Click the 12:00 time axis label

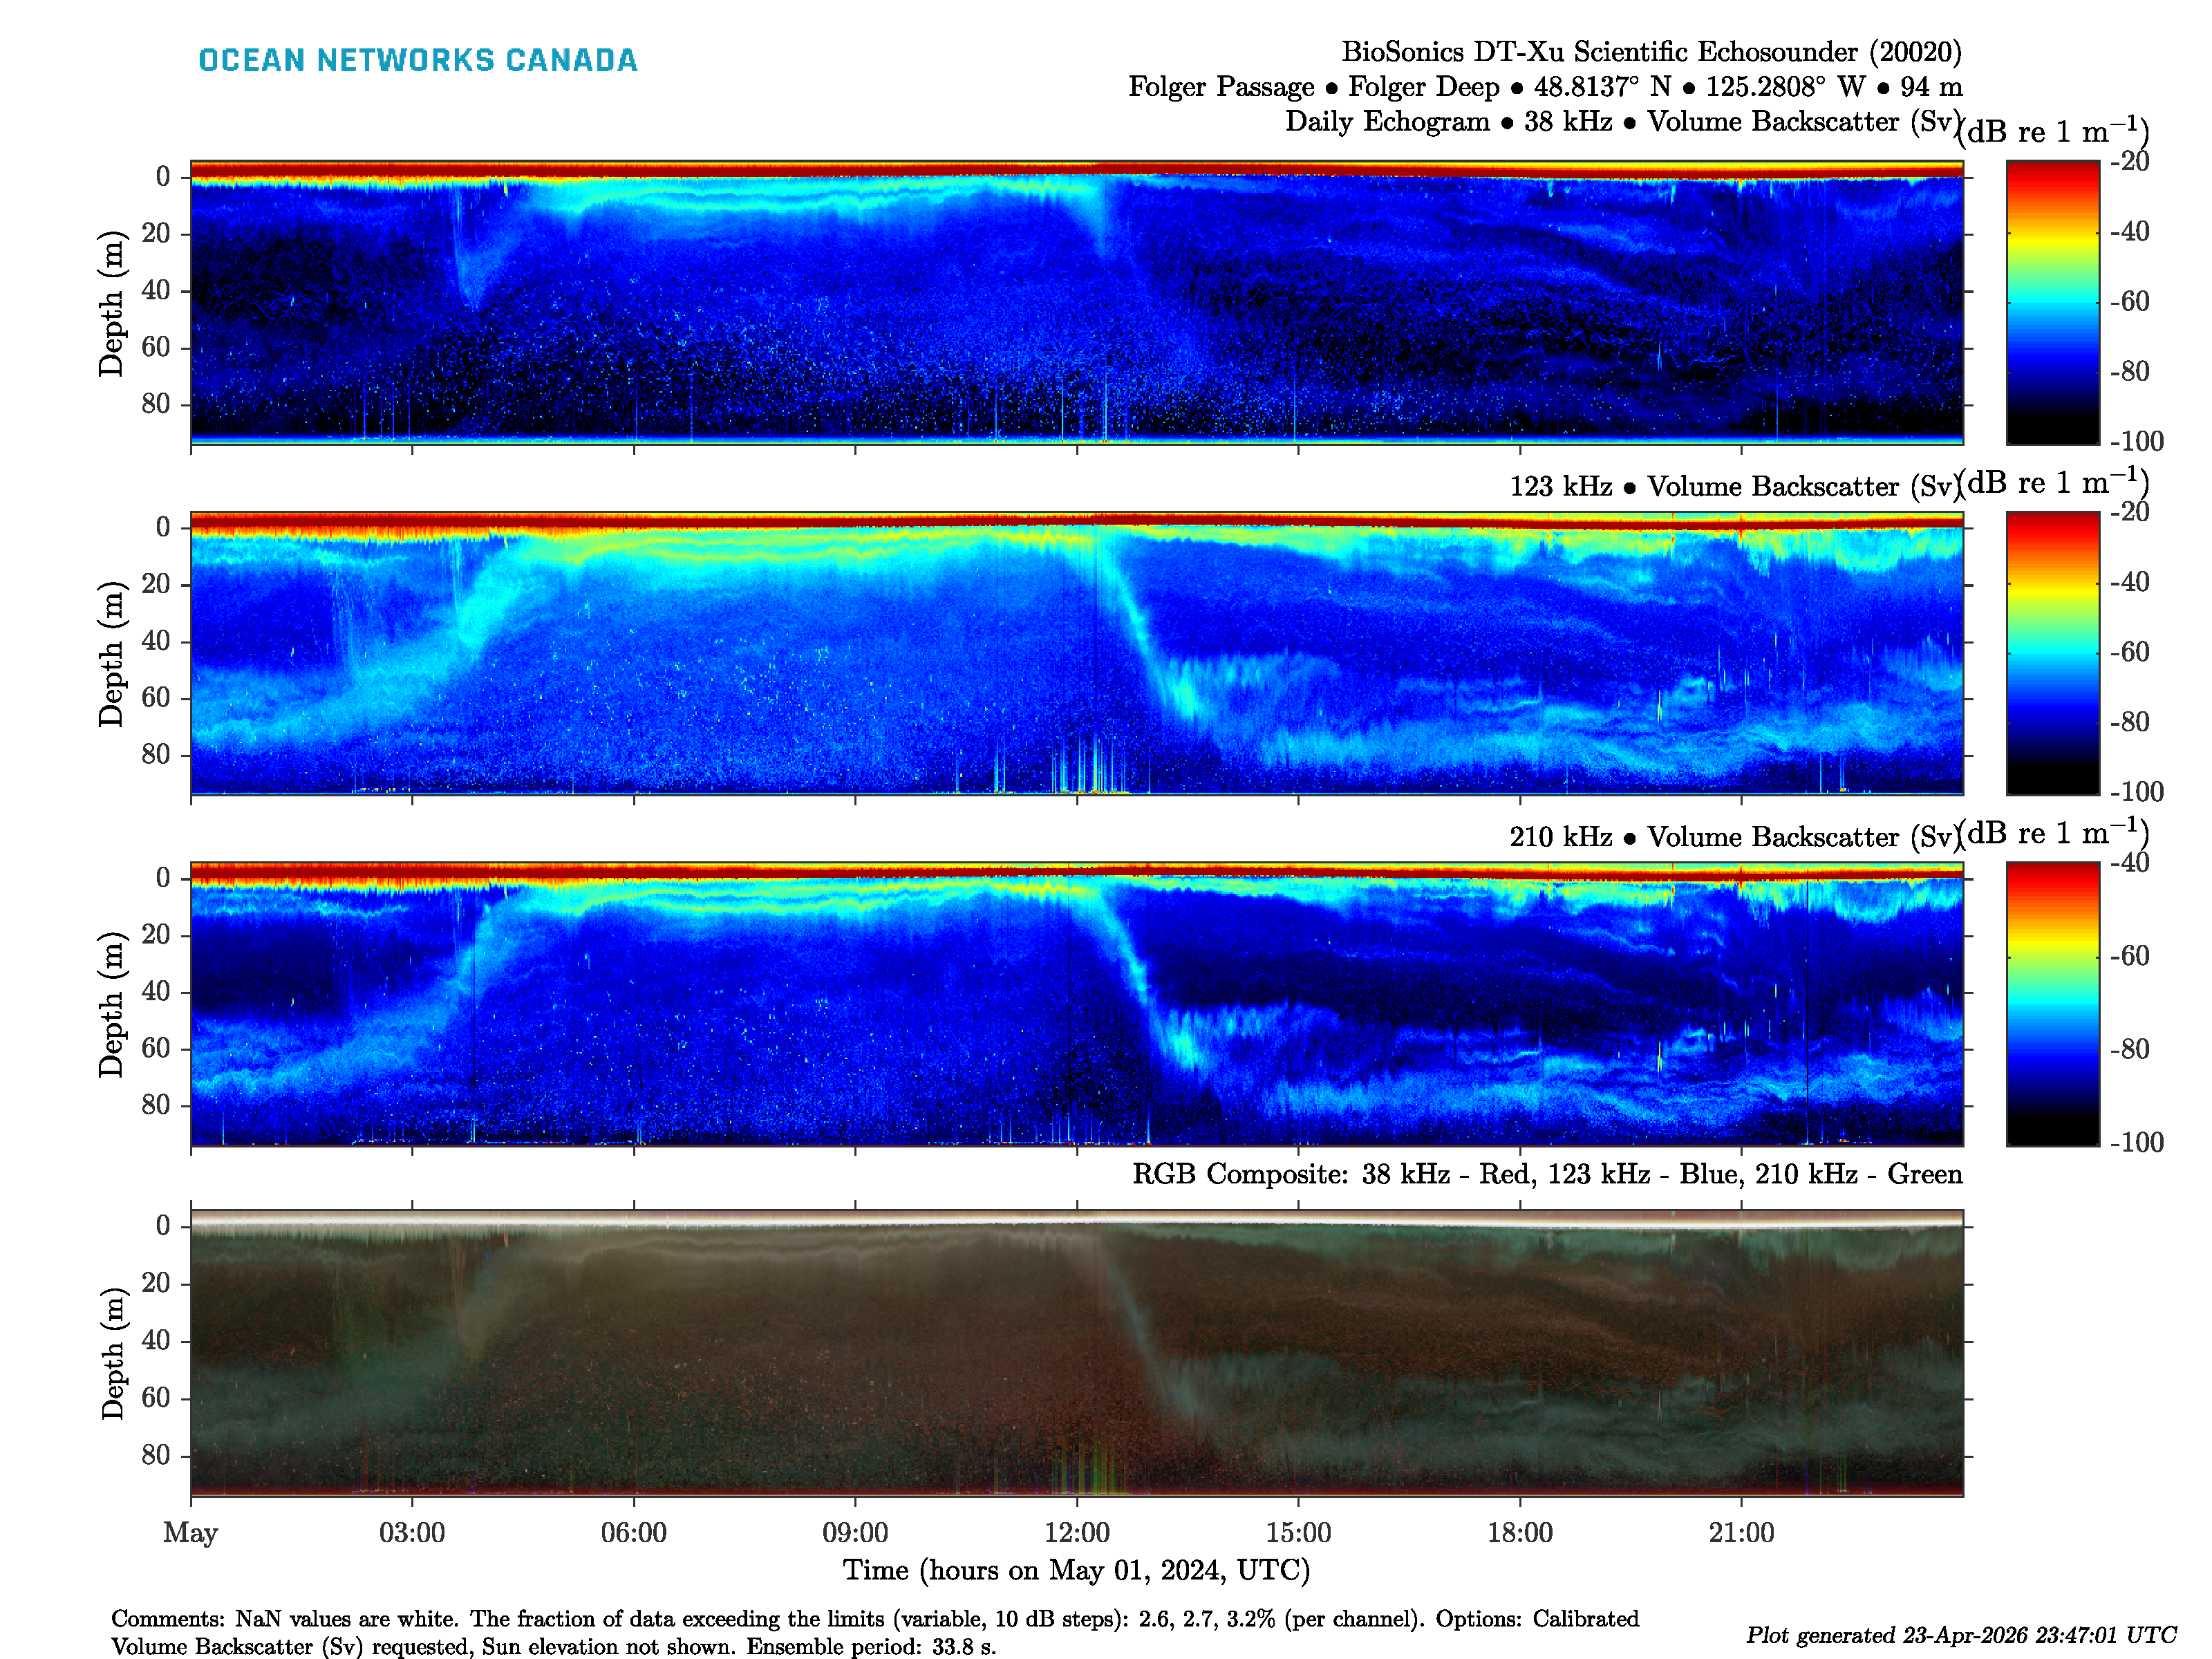click(x=1076, y=1533)
